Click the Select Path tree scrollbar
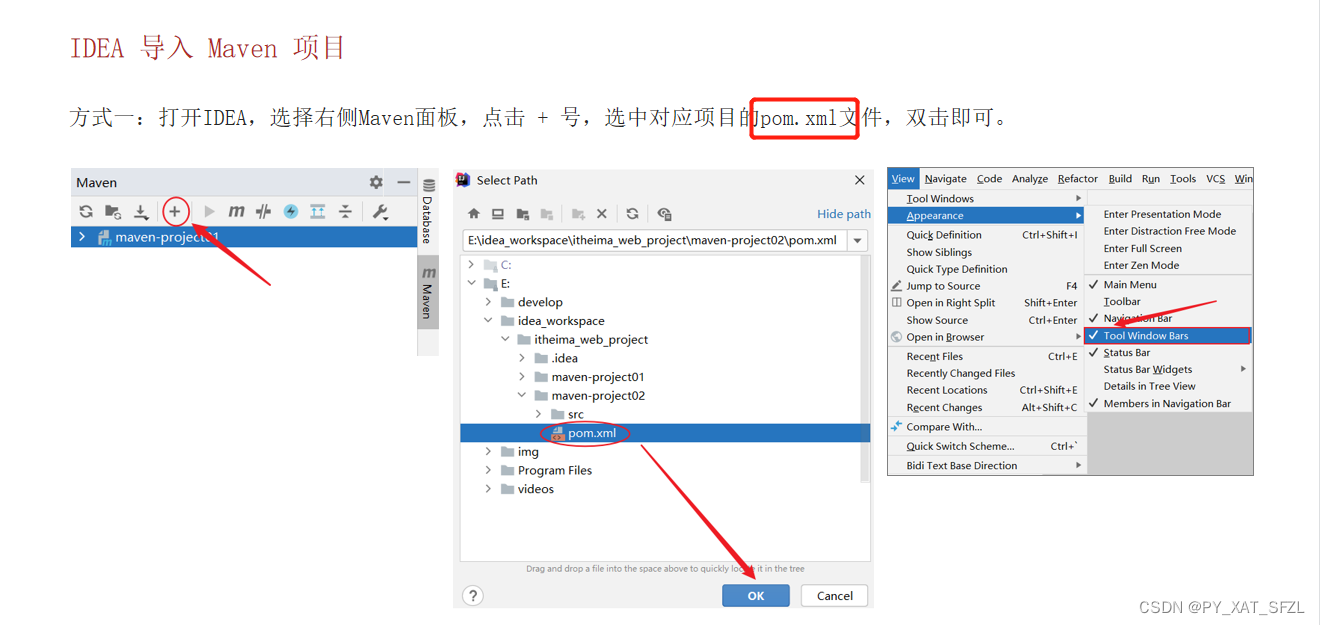Image resolution: width=1320 pixels, height=625 pixels. 865,370
